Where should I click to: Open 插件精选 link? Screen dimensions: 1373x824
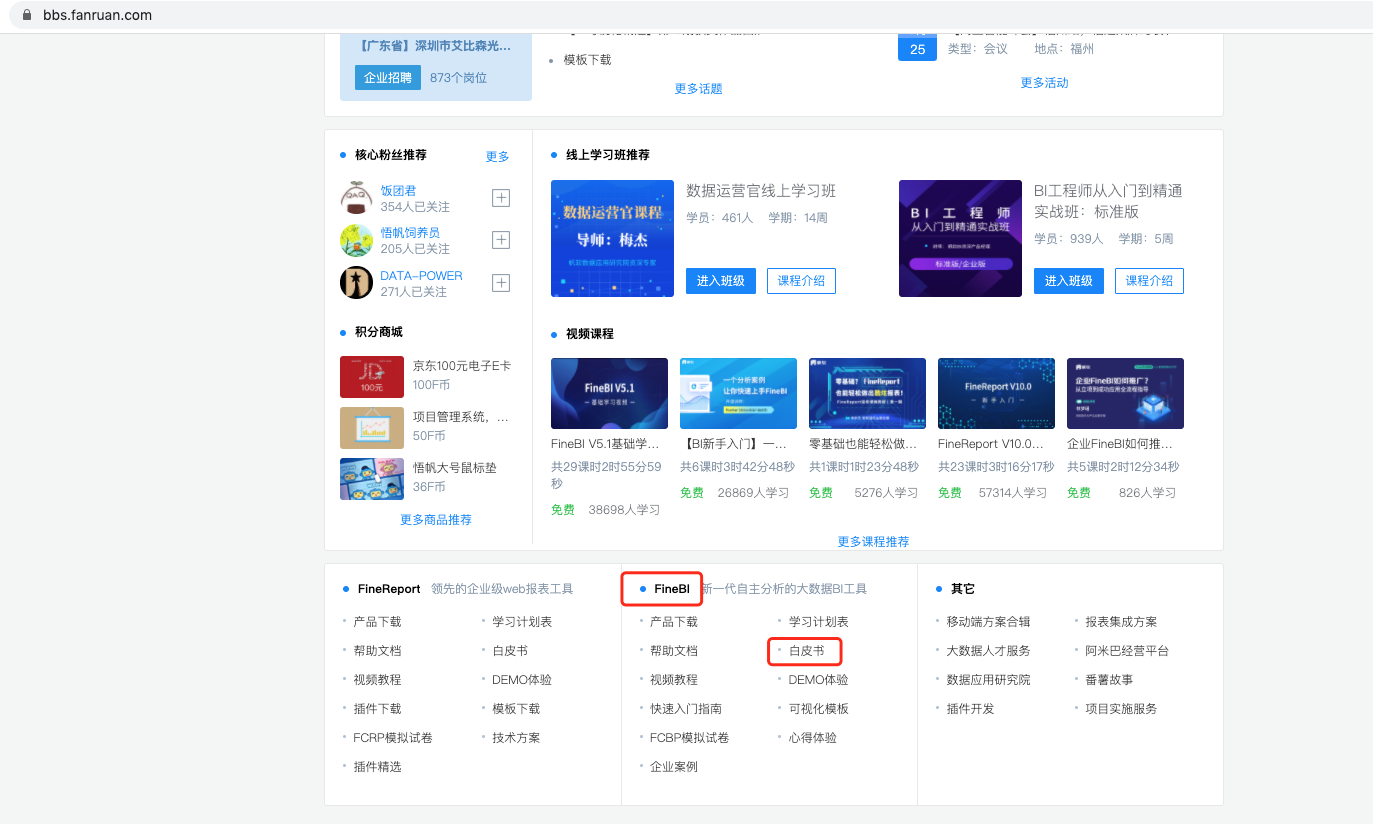click(x=377, y=767)
